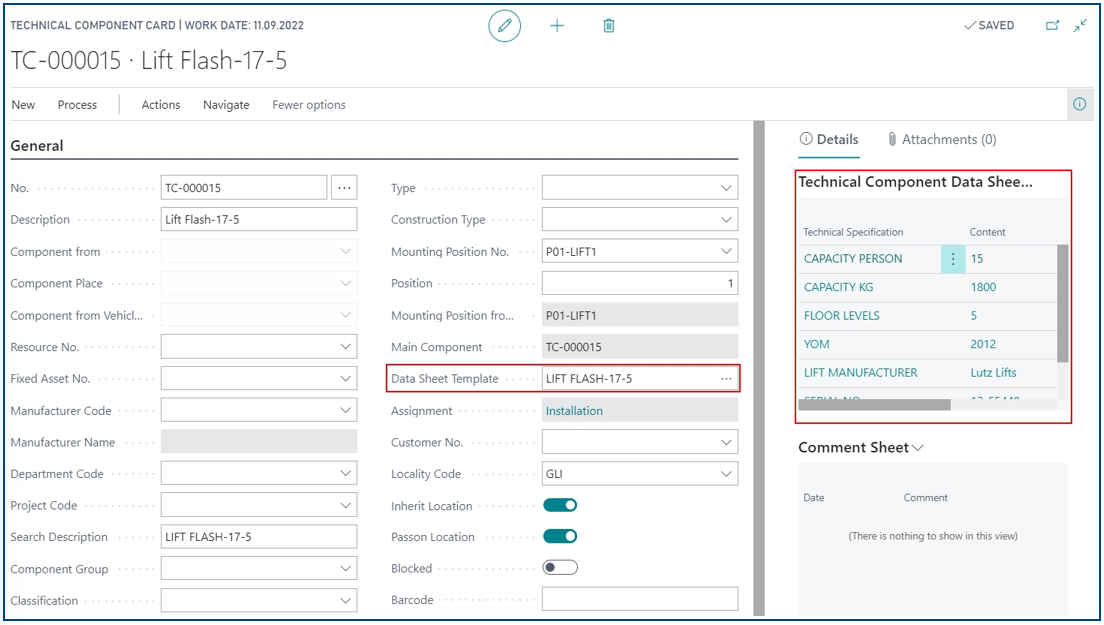Switch to the Attachments (0) tab

click(x=942, y=139)
